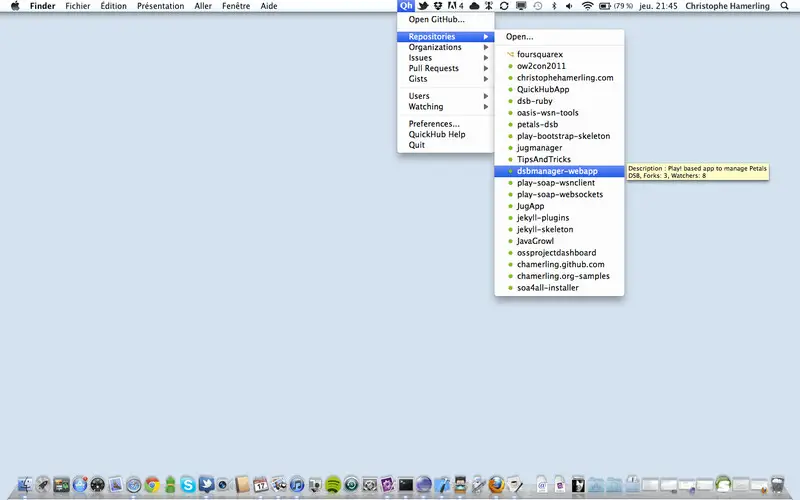Viewport: 800px width, 500px height.
Task: Open the volume speaker icon
Action: tap(569, 6)
